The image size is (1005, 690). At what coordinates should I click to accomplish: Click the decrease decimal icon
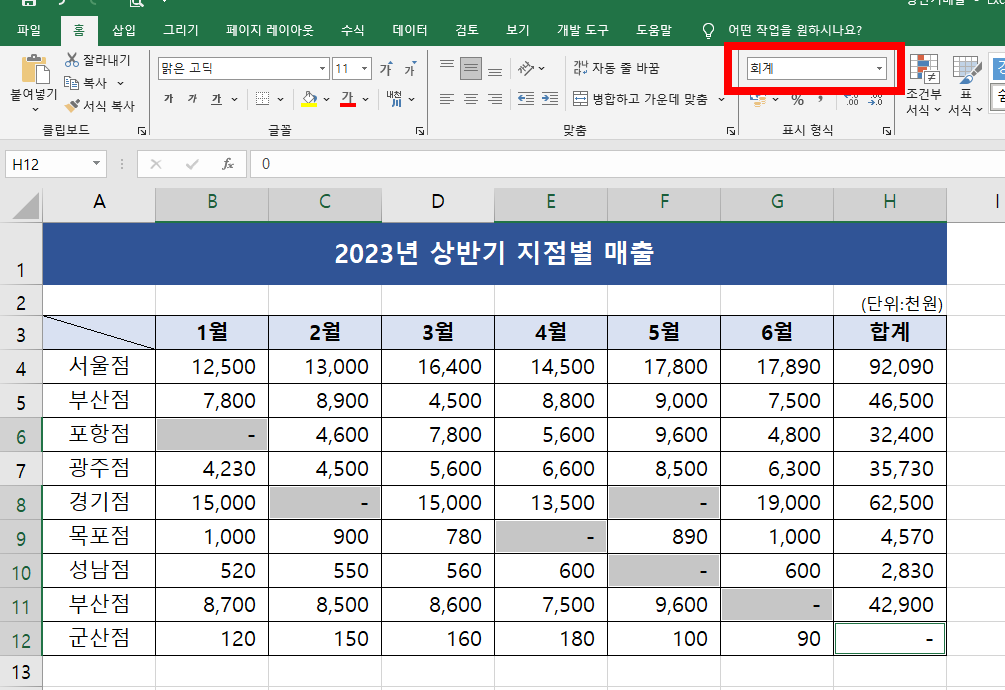point(876,99)
